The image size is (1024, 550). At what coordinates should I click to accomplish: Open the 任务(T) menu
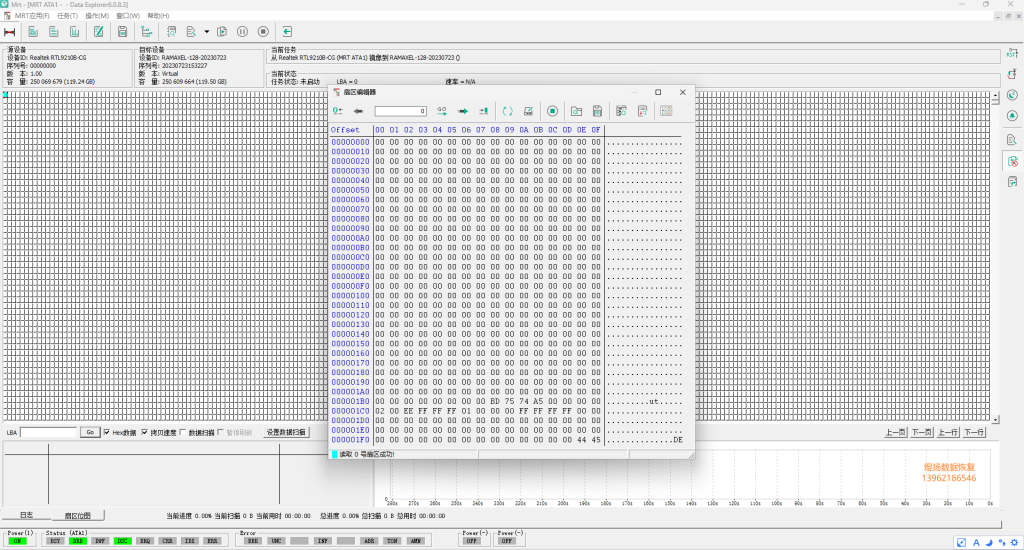(x=67, y=16)
